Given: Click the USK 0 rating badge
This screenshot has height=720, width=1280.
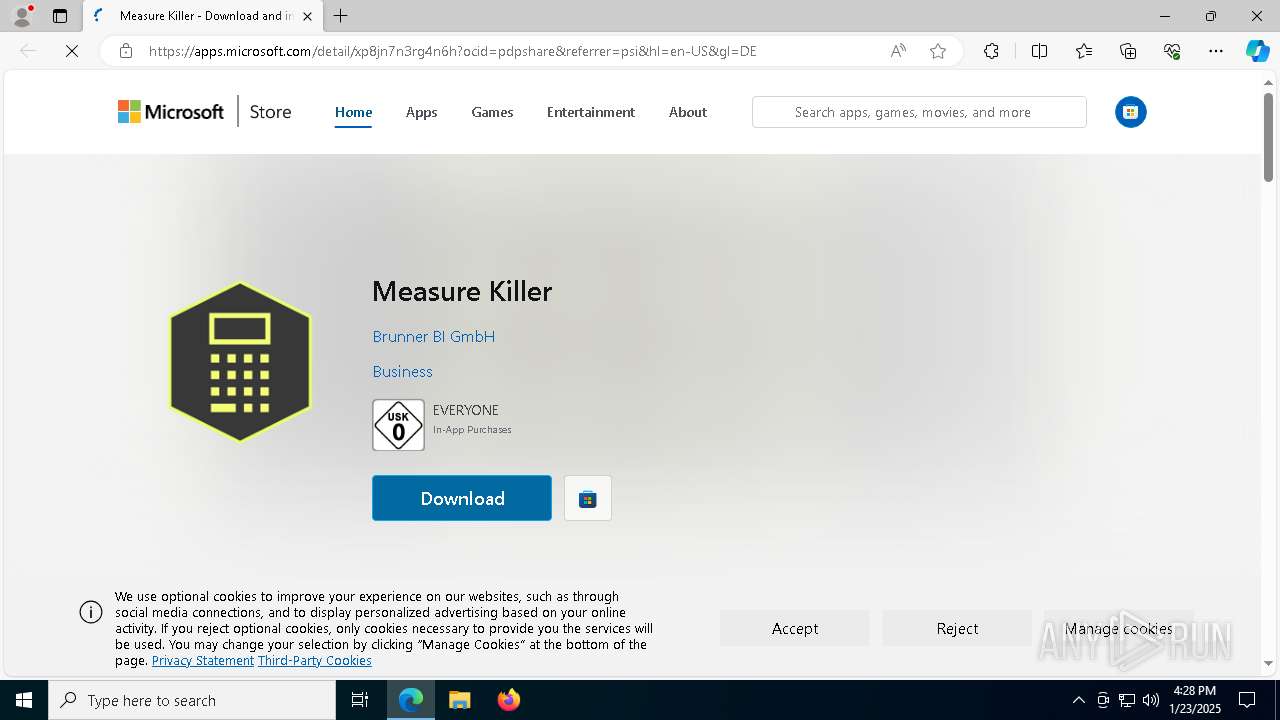Looking at the screenshot, I should (x=398, y=425).
